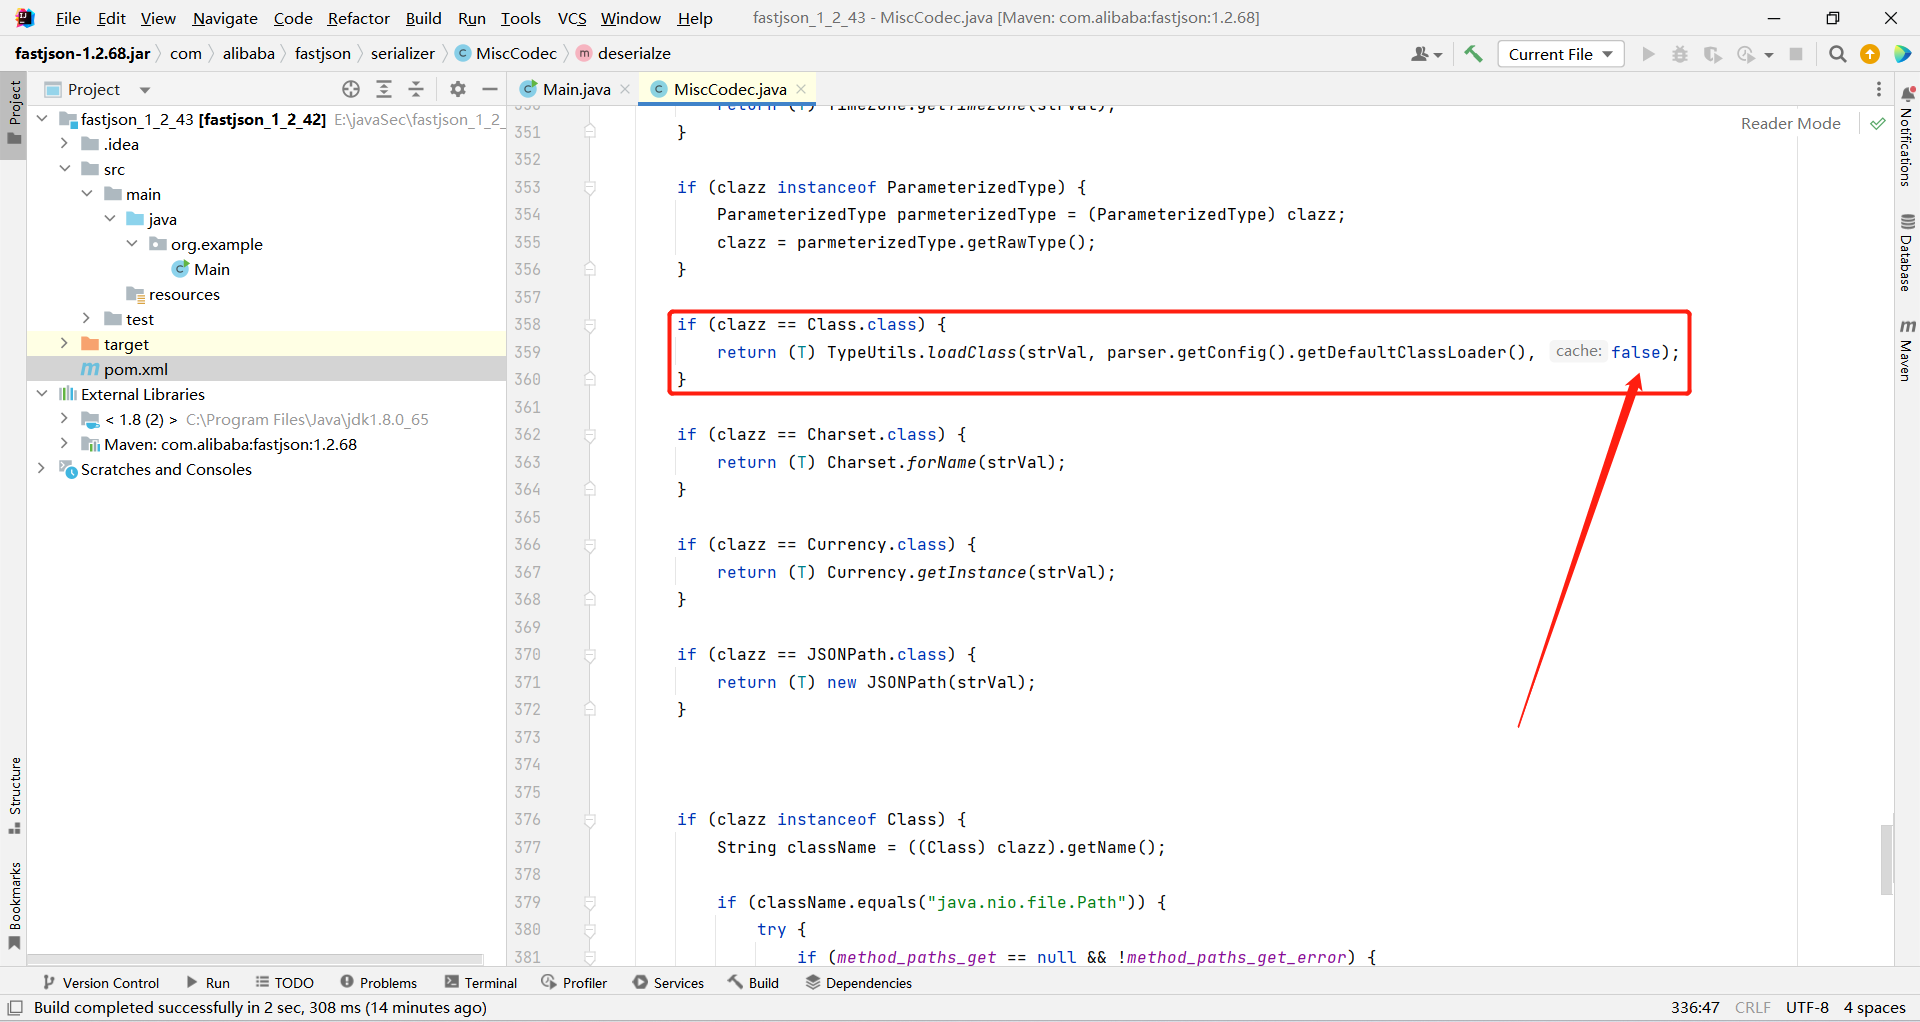Expand the .idea folder

(64, 144)
